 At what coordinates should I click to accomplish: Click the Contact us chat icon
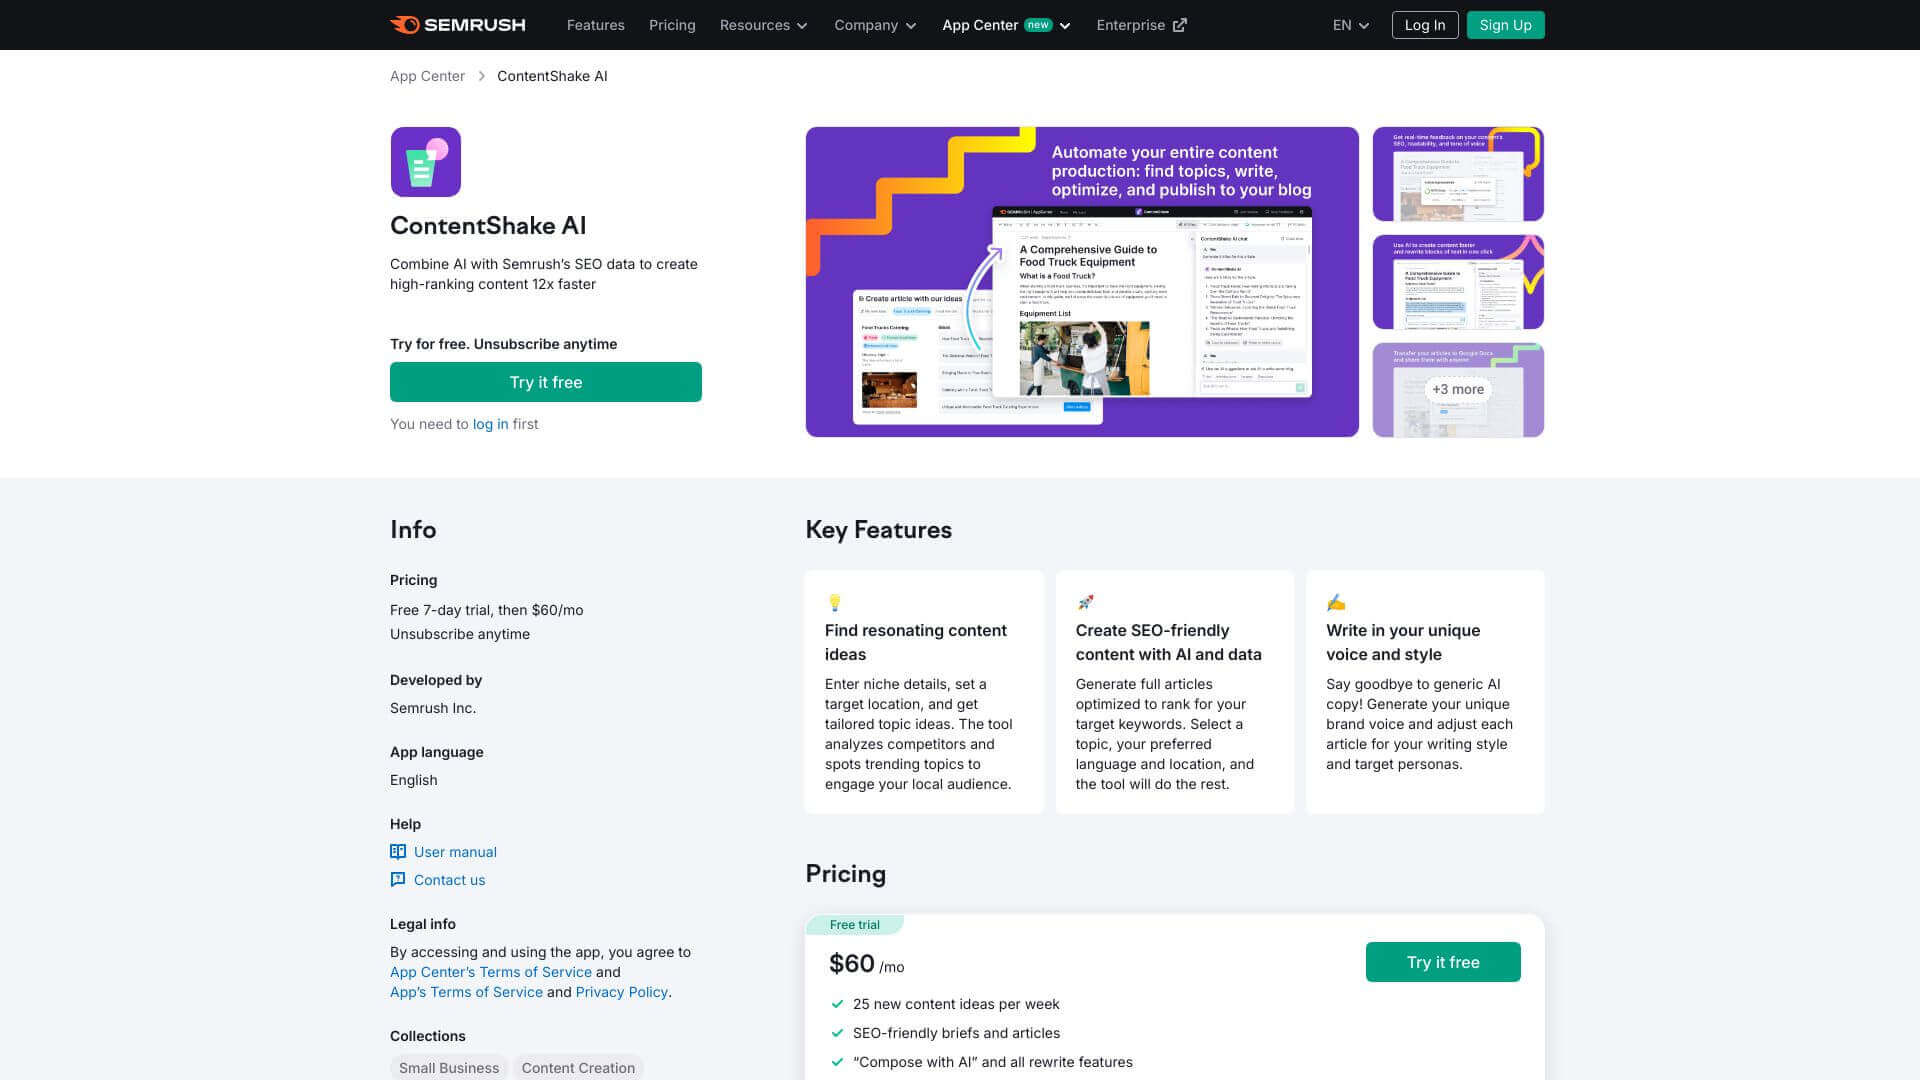(x=398, y=880)
